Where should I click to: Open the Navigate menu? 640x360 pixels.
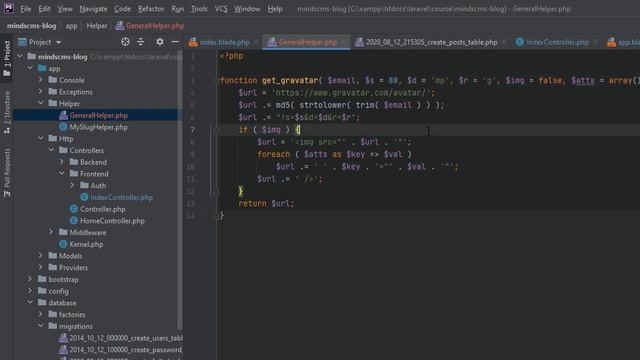click(x=93, y=9)
